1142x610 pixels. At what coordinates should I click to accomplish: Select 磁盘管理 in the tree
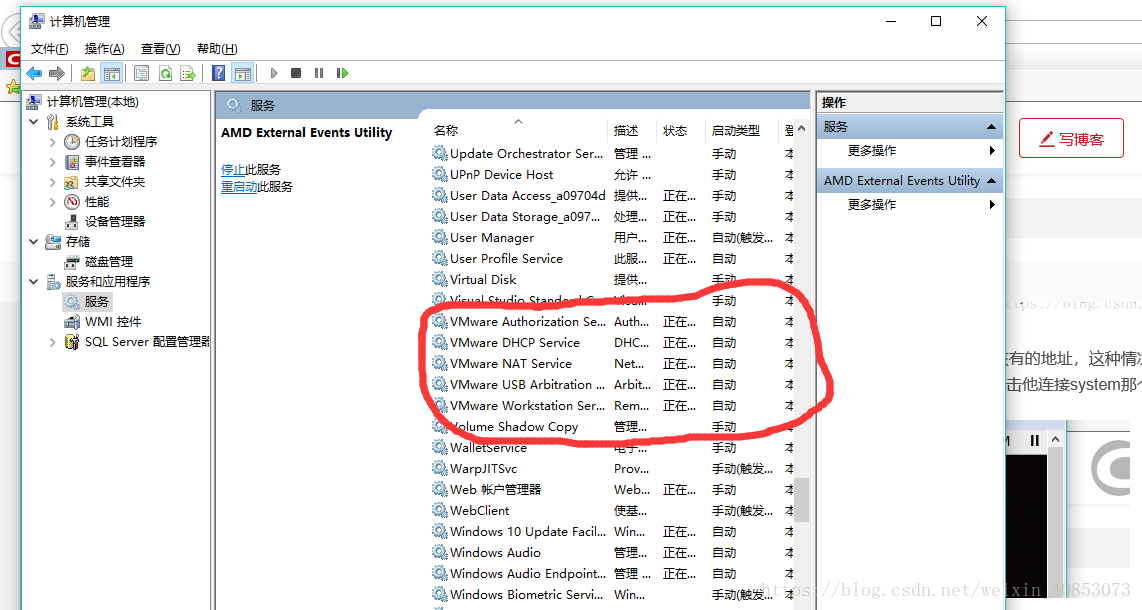(x=109, y=261)
